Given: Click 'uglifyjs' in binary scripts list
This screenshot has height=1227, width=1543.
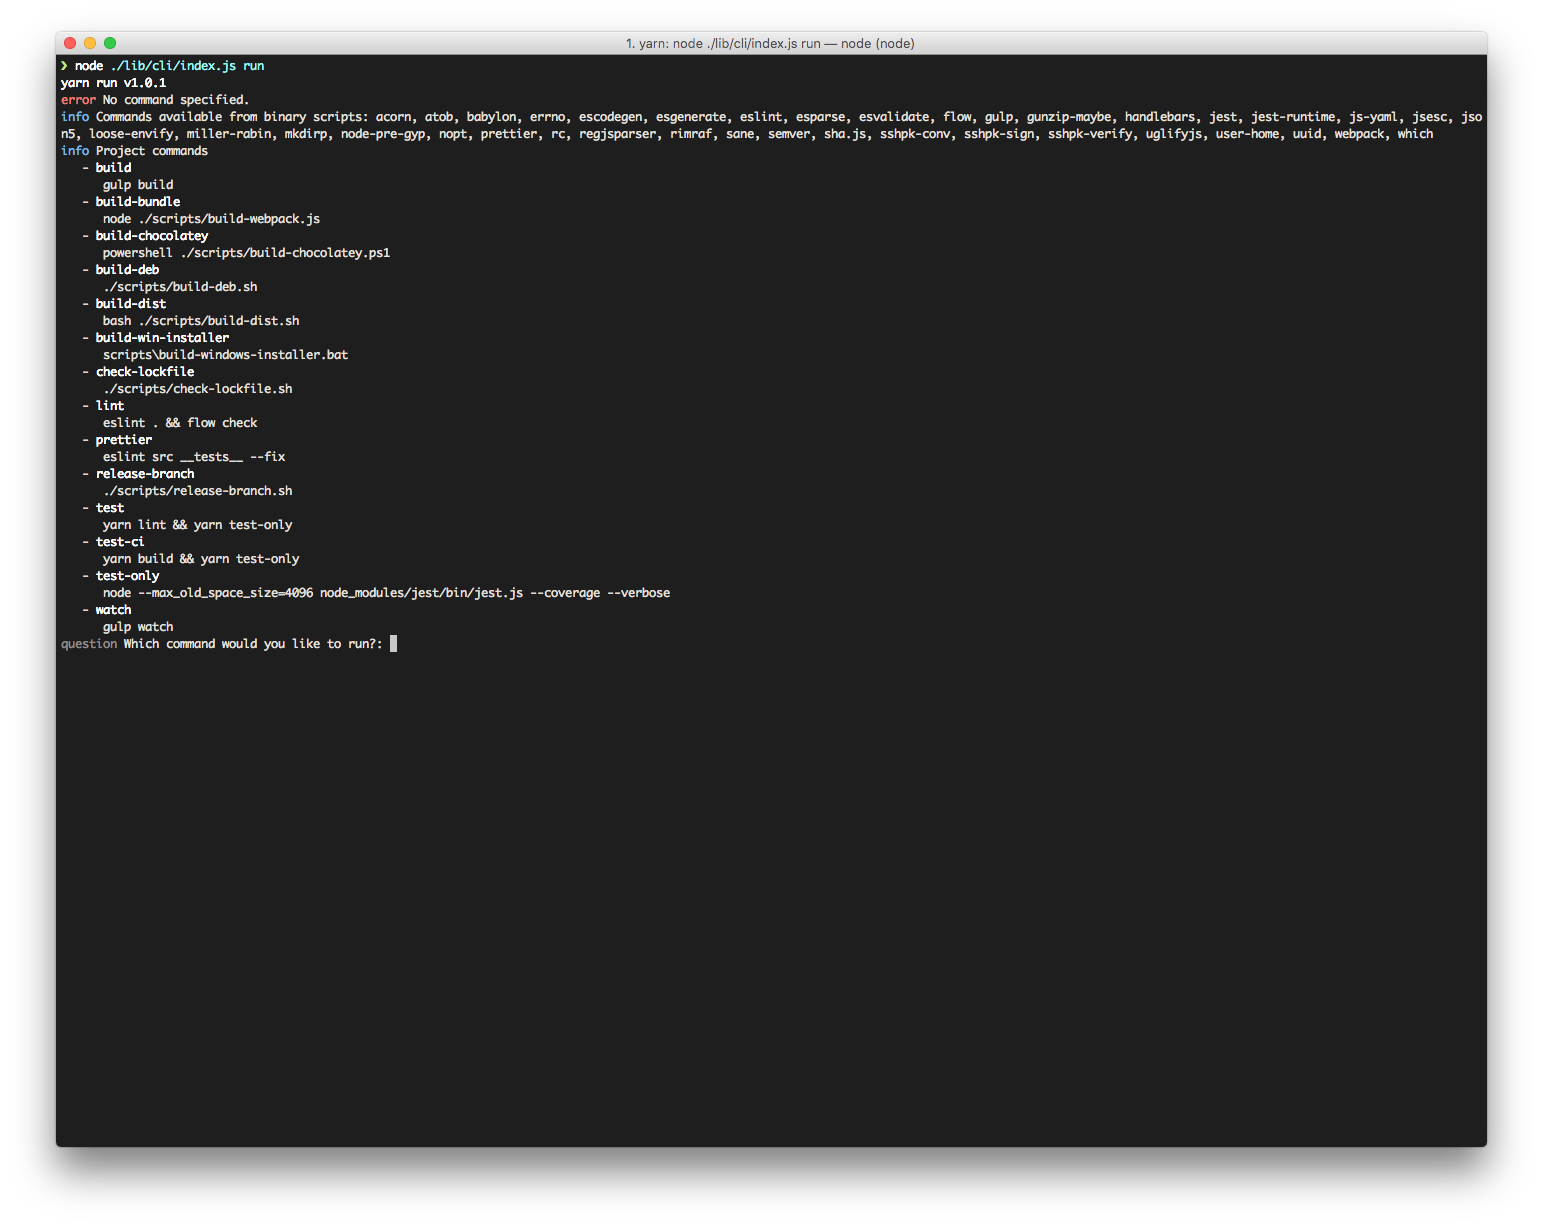Looking at the screenshot, I should [x=1173, y=134].
